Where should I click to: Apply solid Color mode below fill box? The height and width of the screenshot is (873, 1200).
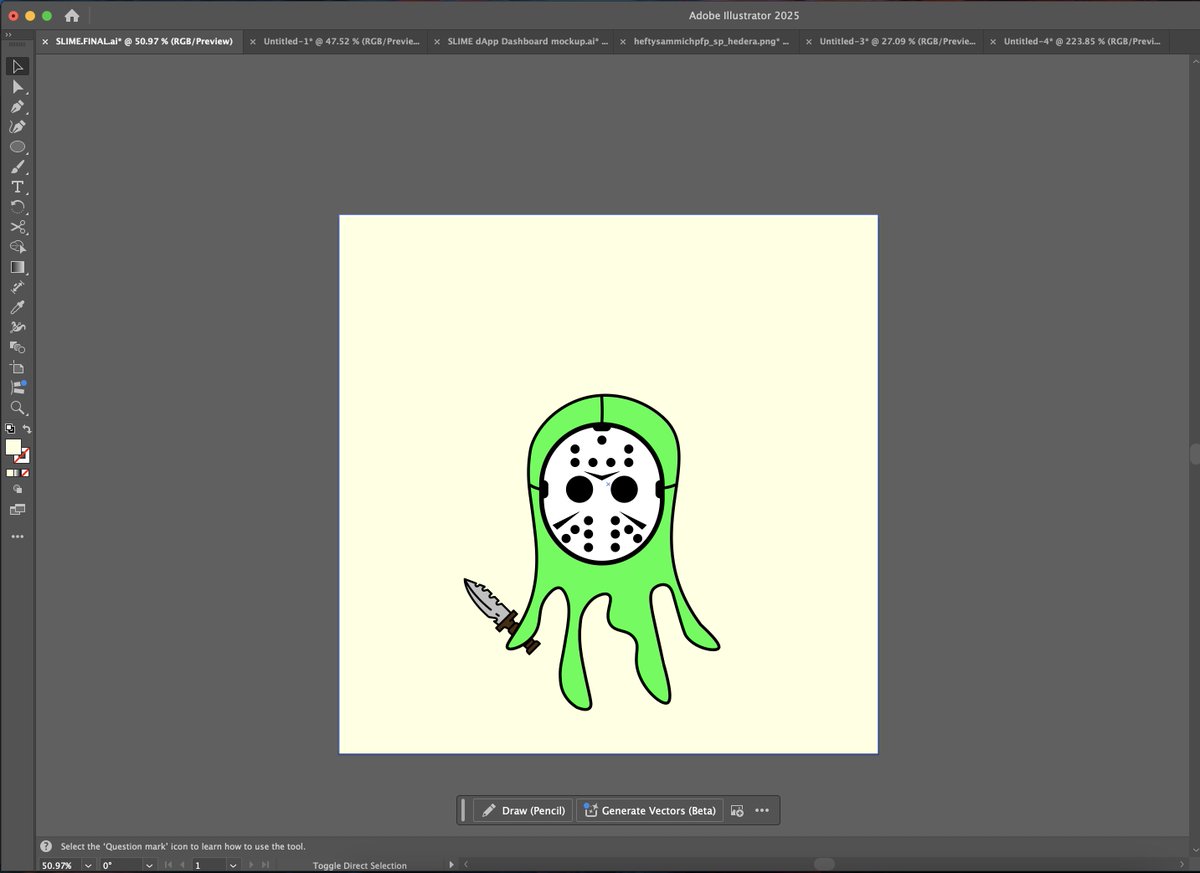[x=10, y=473]
